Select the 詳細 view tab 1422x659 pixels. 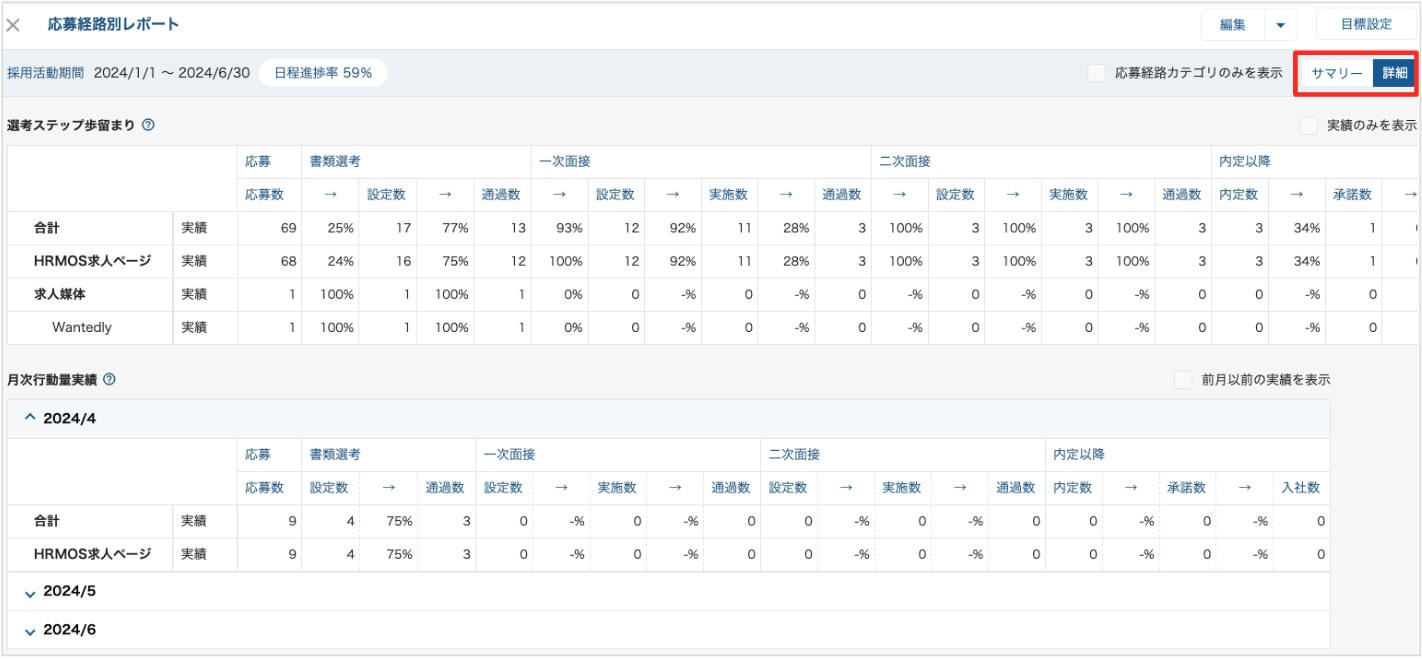click(1394, 73)
